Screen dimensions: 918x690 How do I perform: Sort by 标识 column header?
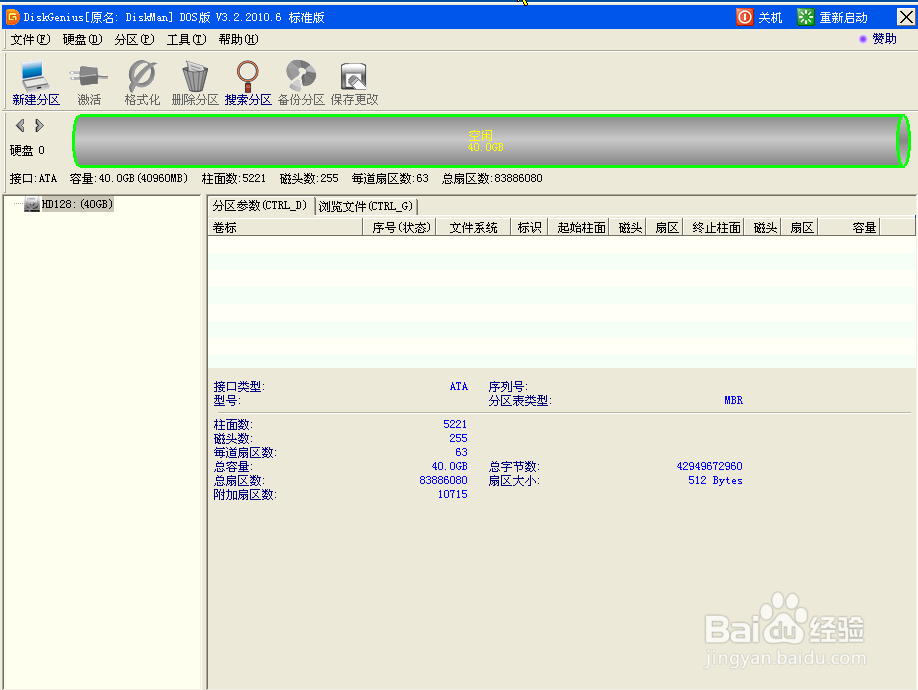[x=529, y=228]
